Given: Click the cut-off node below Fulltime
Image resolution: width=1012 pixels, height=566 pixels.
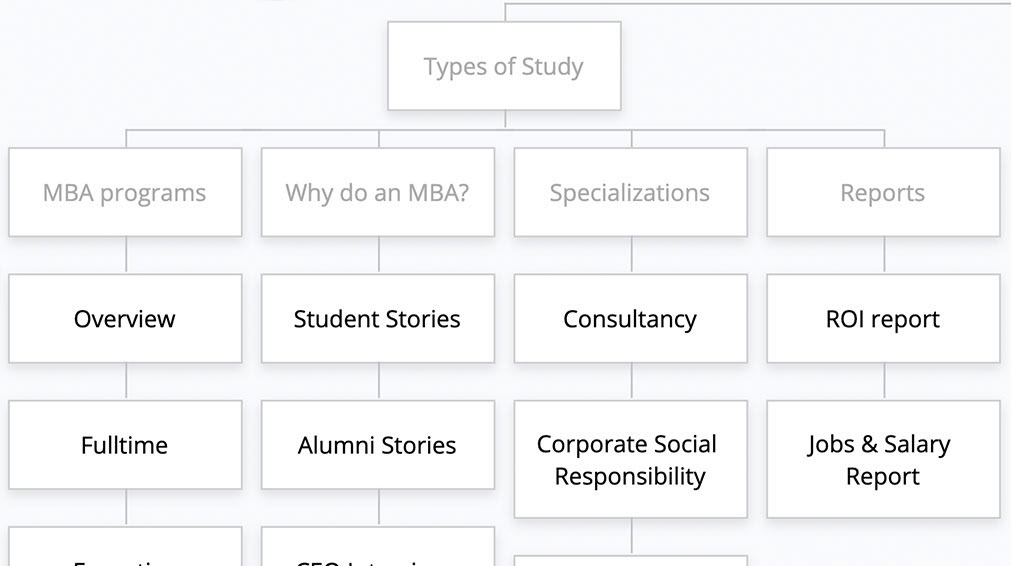Looking at the screenshot, I should 125,551.
